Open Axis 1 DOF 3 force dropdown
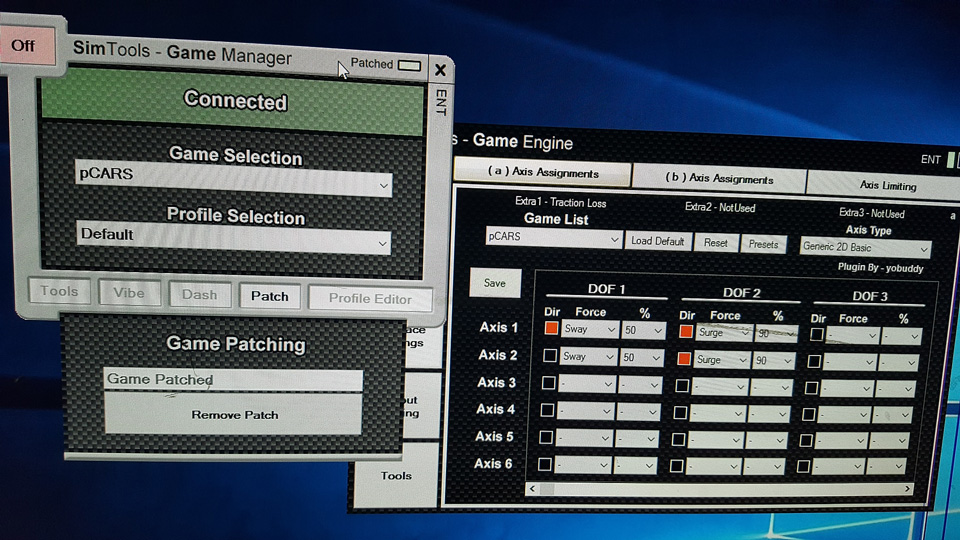The width and height of the screenshot is (960, 540). [x=853, y=336]
